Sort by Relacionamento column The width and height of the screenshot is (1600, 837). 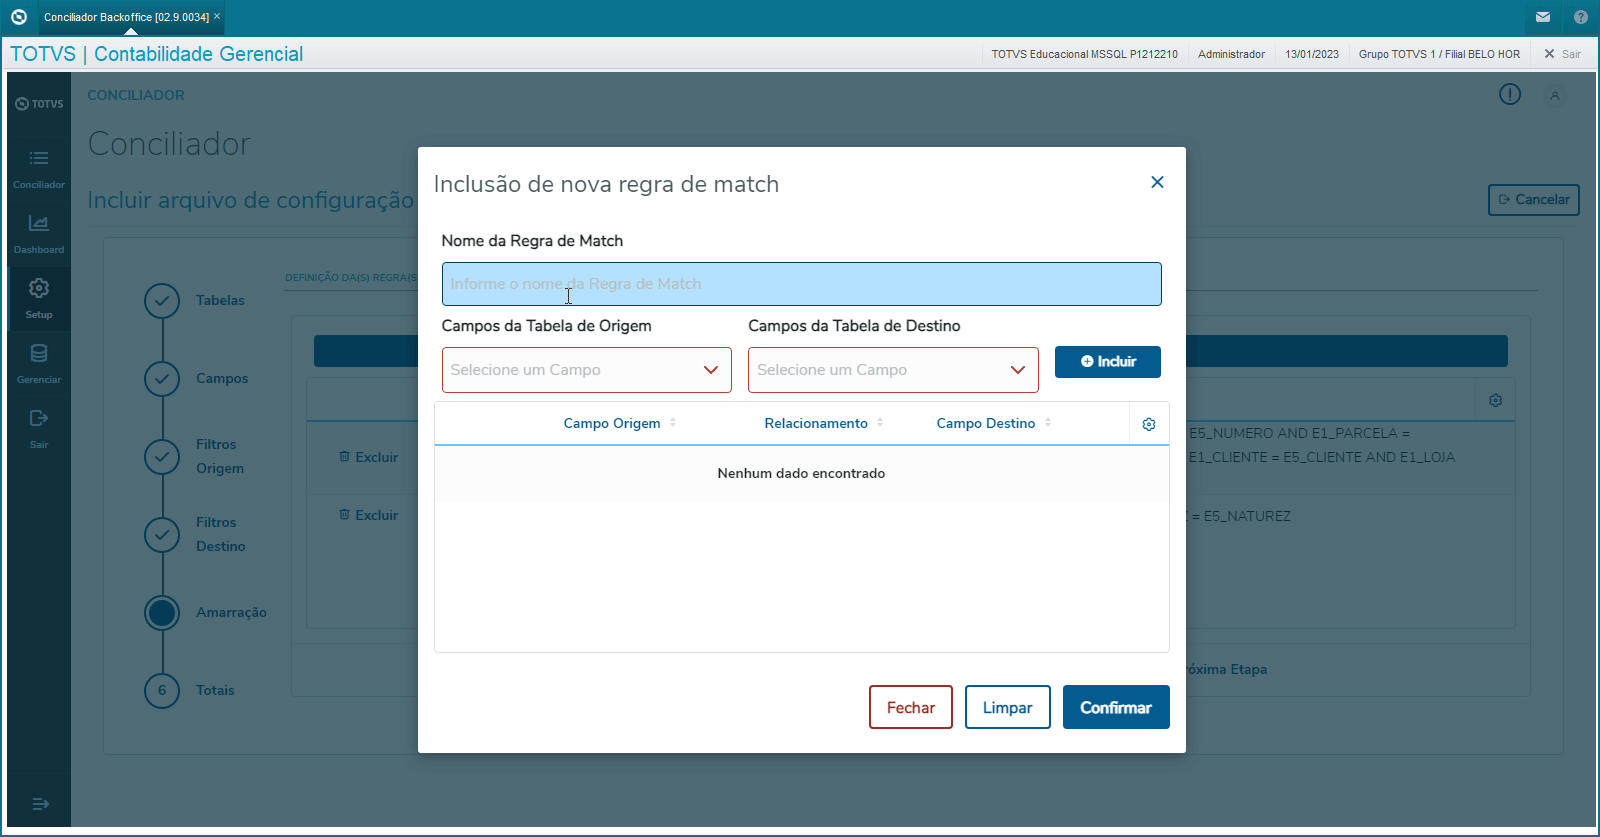point(880,423)
